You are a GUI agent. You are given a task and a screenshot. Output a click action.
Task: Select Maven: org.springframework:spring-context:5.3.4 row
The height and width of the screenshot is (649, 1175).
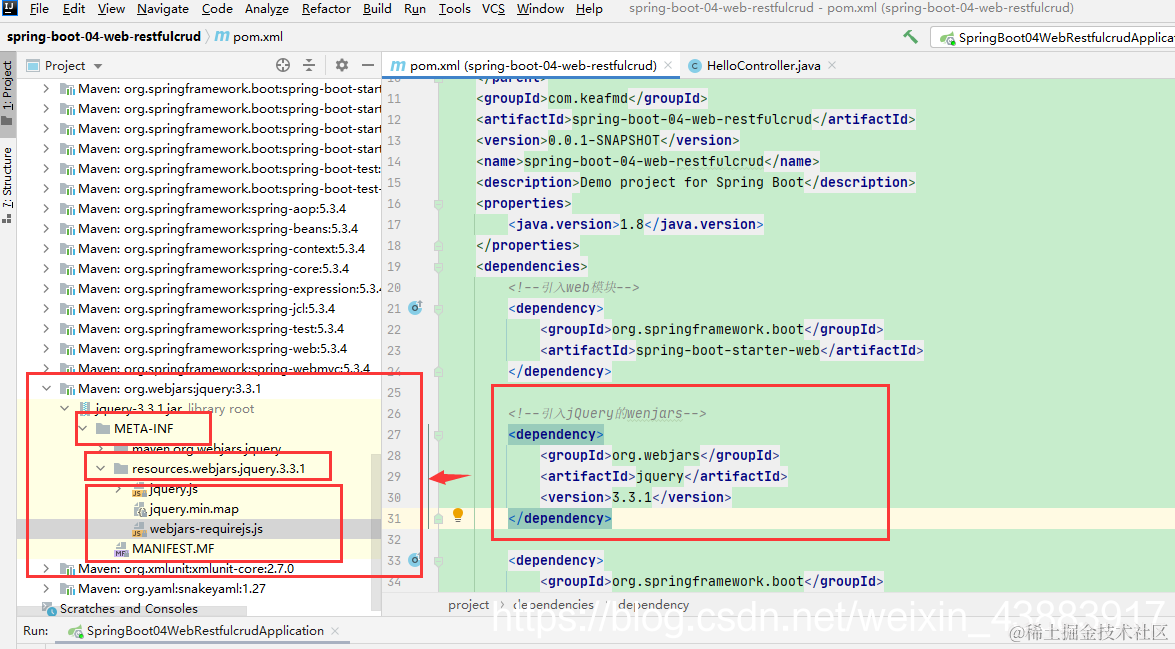(199, 248)
